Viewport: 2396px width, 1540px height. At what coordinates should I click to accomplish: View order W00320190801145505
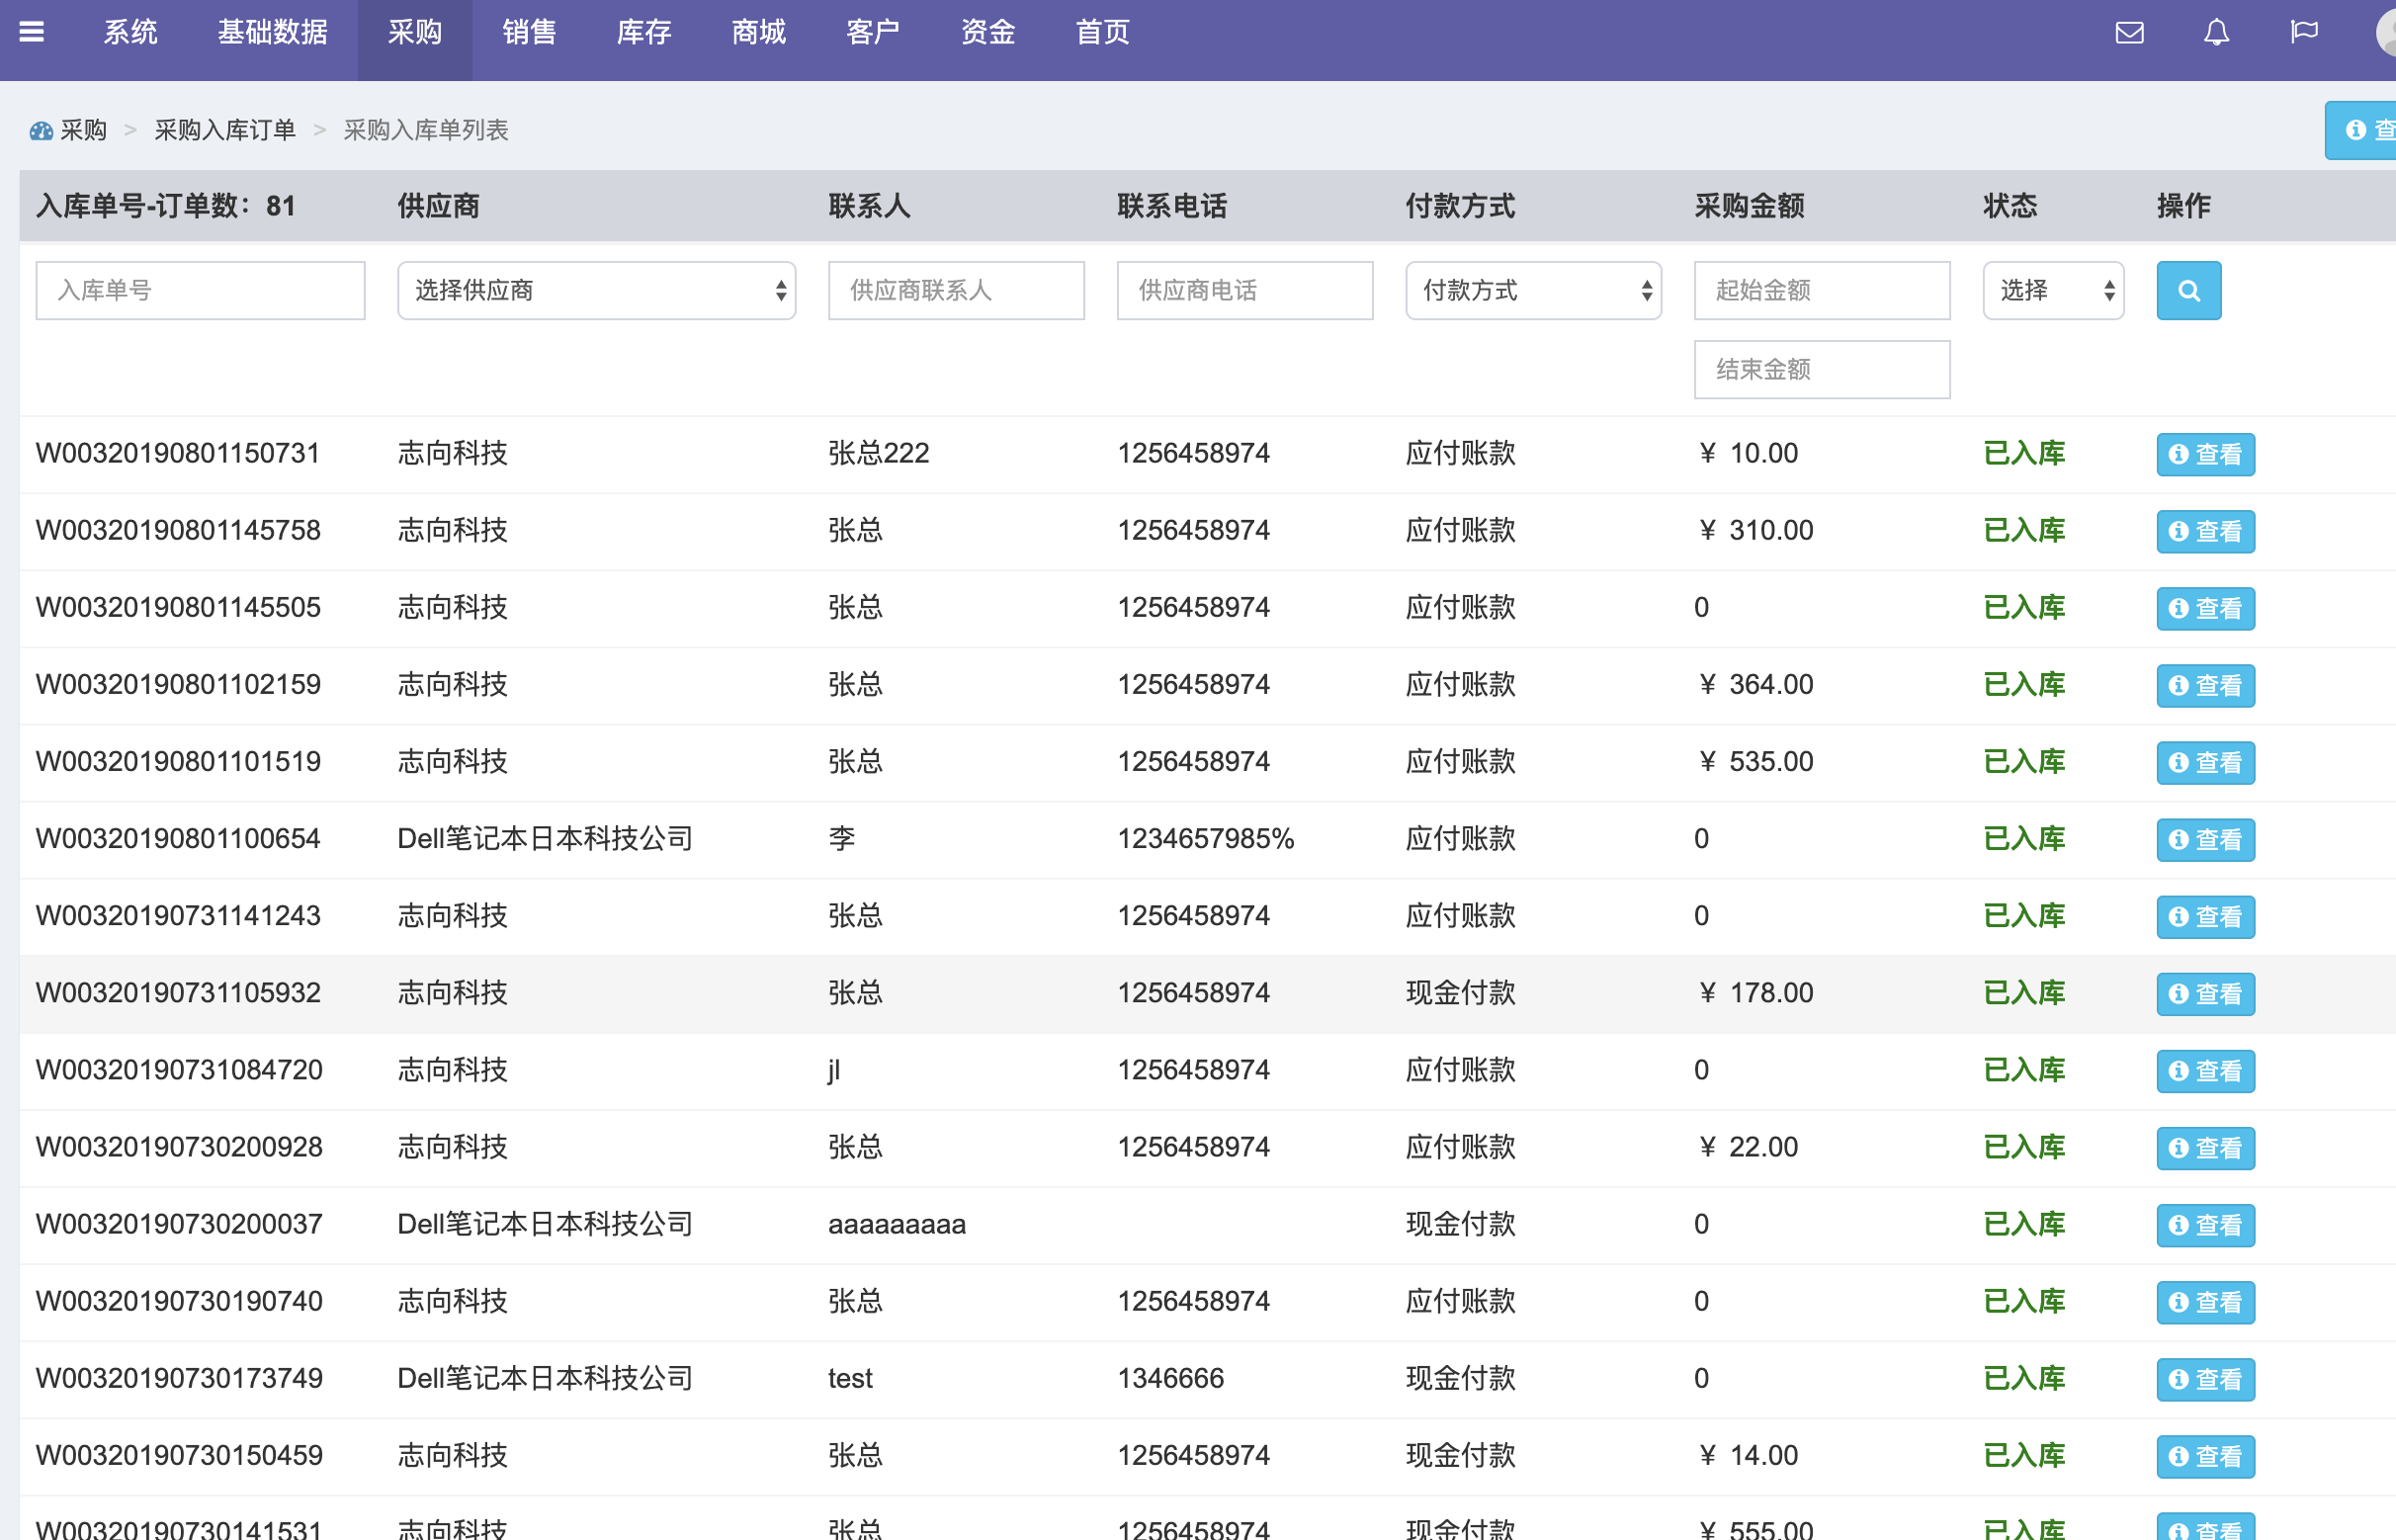click(2206, 609)
